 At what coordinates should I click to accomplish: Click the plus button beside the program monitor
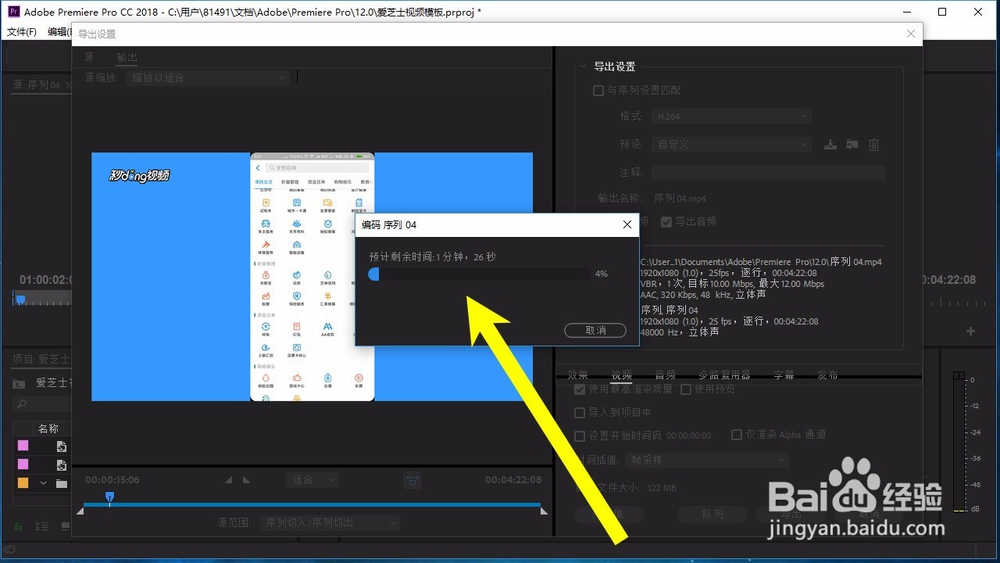pos(971,331)
